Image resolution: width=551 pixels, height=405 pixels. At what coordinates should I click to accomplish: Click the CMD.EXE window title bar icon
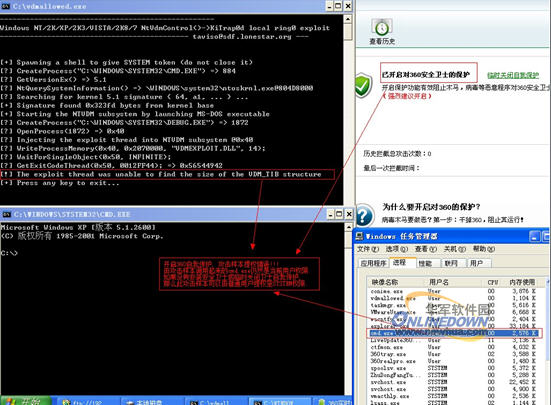coord(6,214)
